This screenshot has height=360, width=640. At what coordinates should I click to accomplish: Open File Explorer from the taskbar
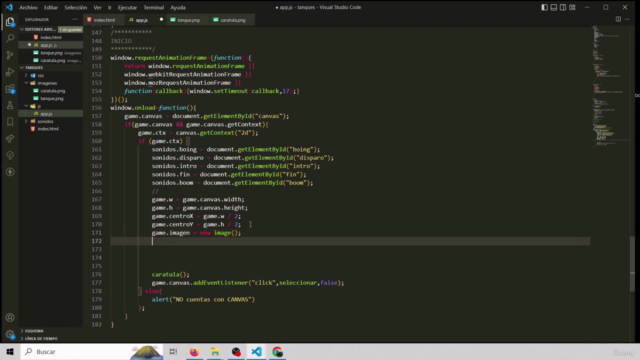click(215, 351)
